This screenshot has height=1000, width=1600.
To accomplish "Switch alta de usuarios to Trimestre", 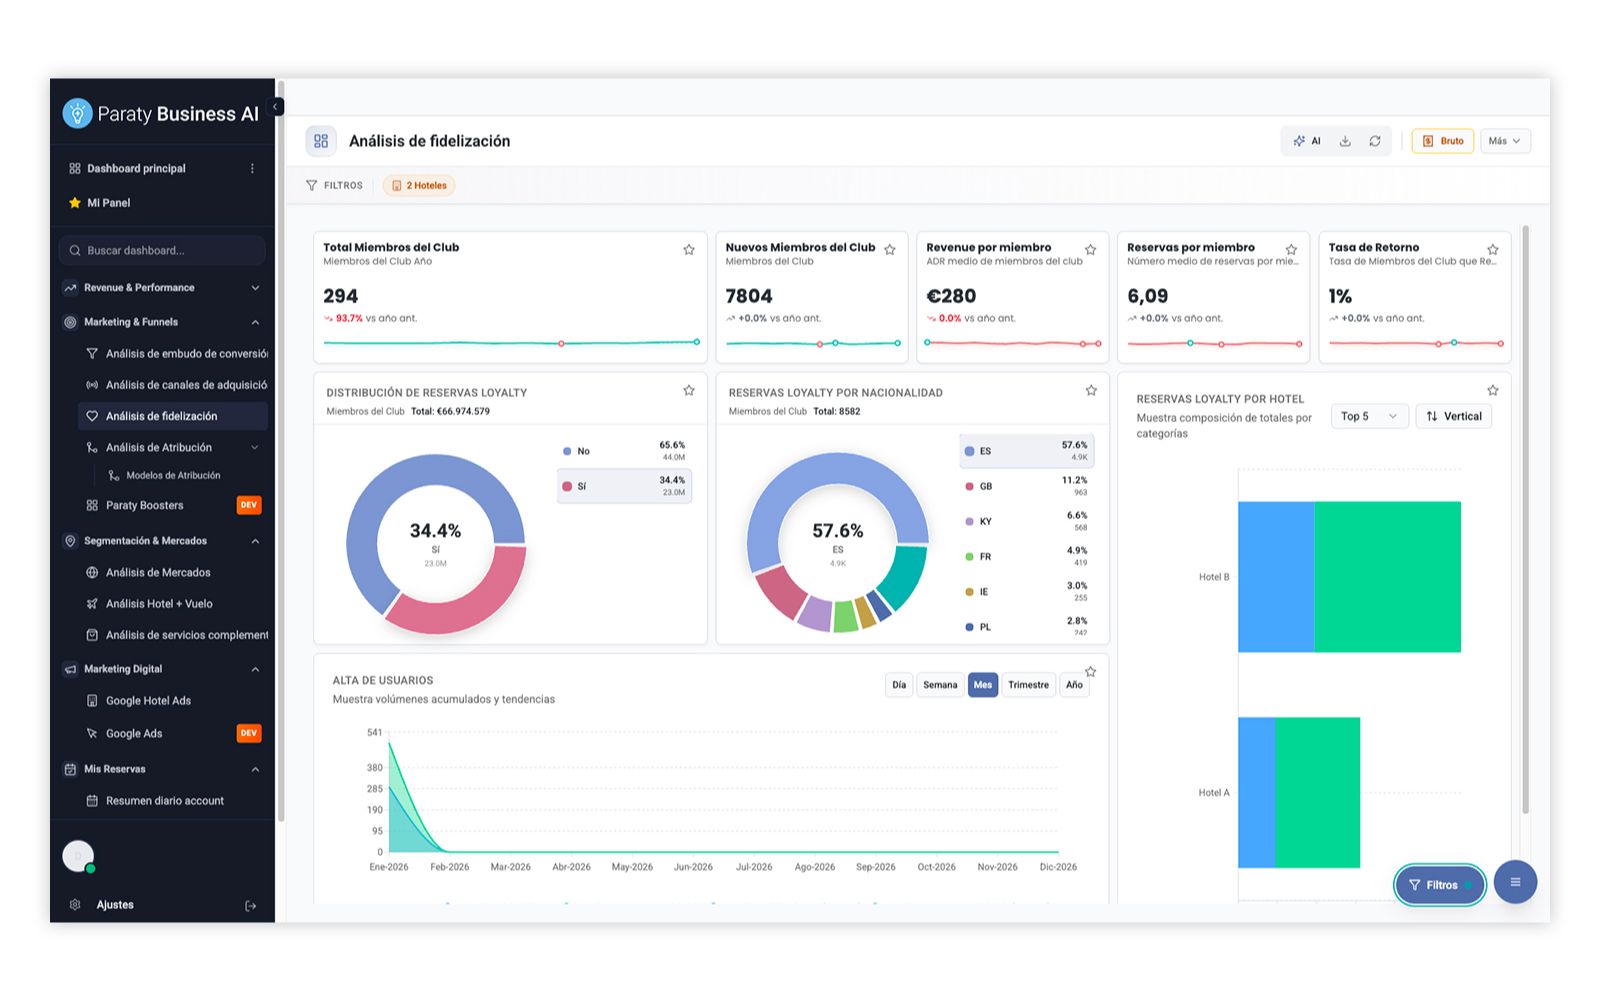I will tap(1028, 685).
